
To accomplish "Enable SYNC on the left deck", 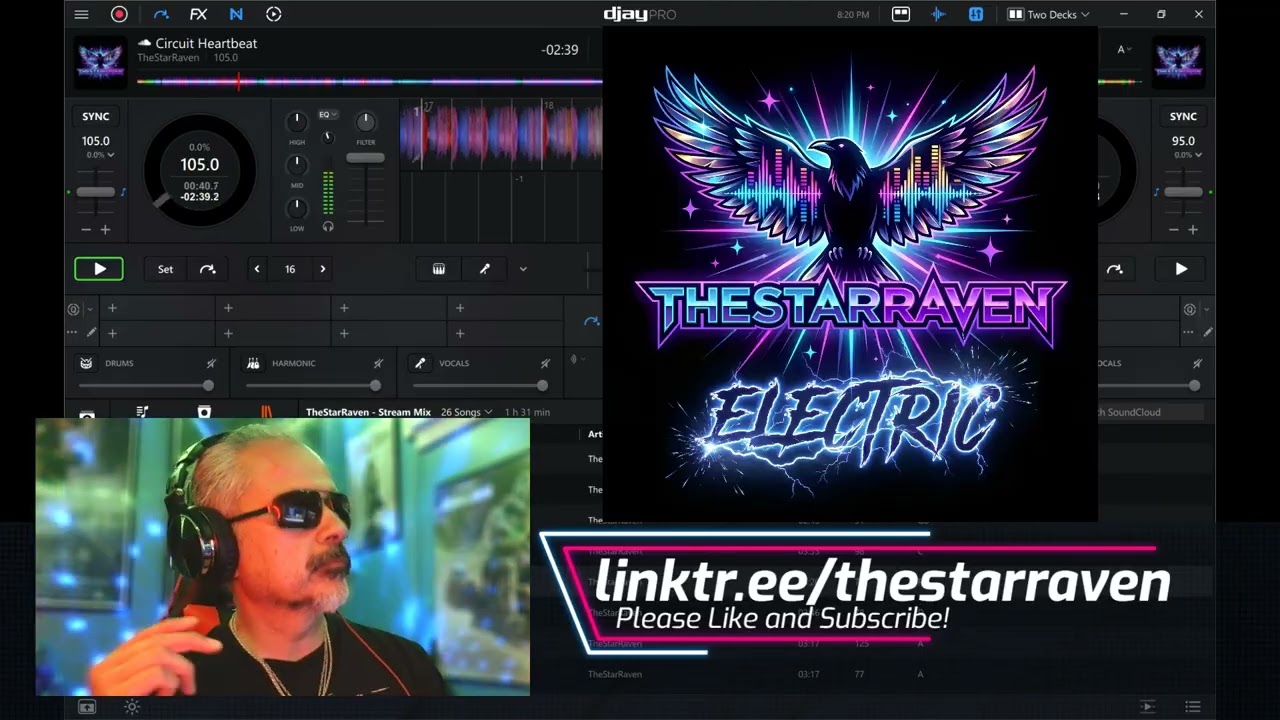I will point(96,116).
